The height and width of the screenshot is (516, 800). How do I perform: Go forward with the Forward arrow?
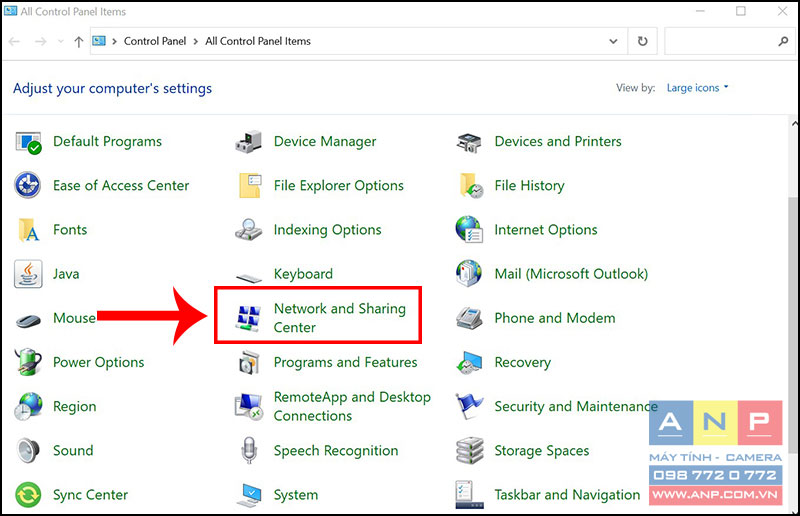[40, 41]
